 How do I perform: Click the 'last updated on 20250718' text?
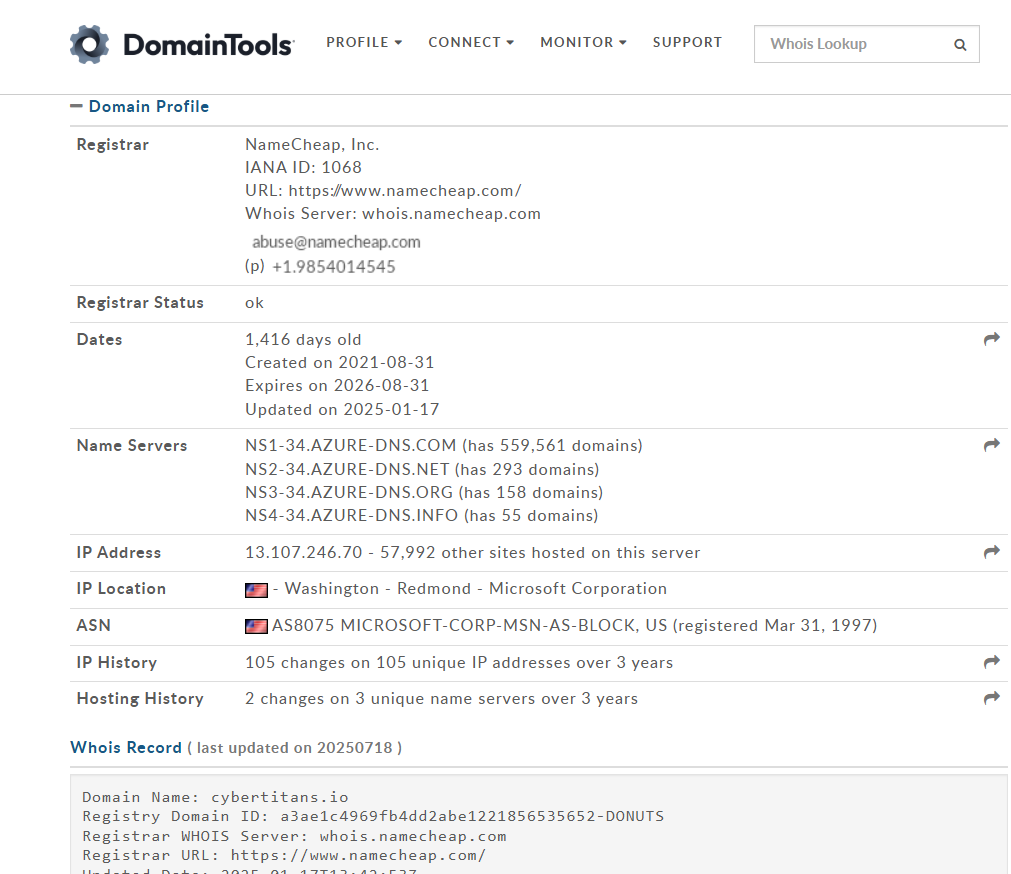pos(295,748)
